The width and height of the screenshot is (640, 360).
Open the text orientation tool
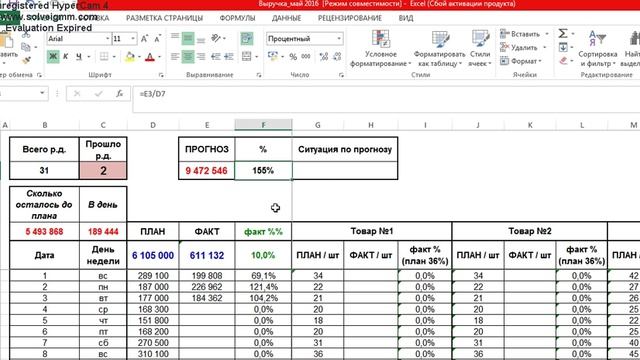click(x=216, y=38)
